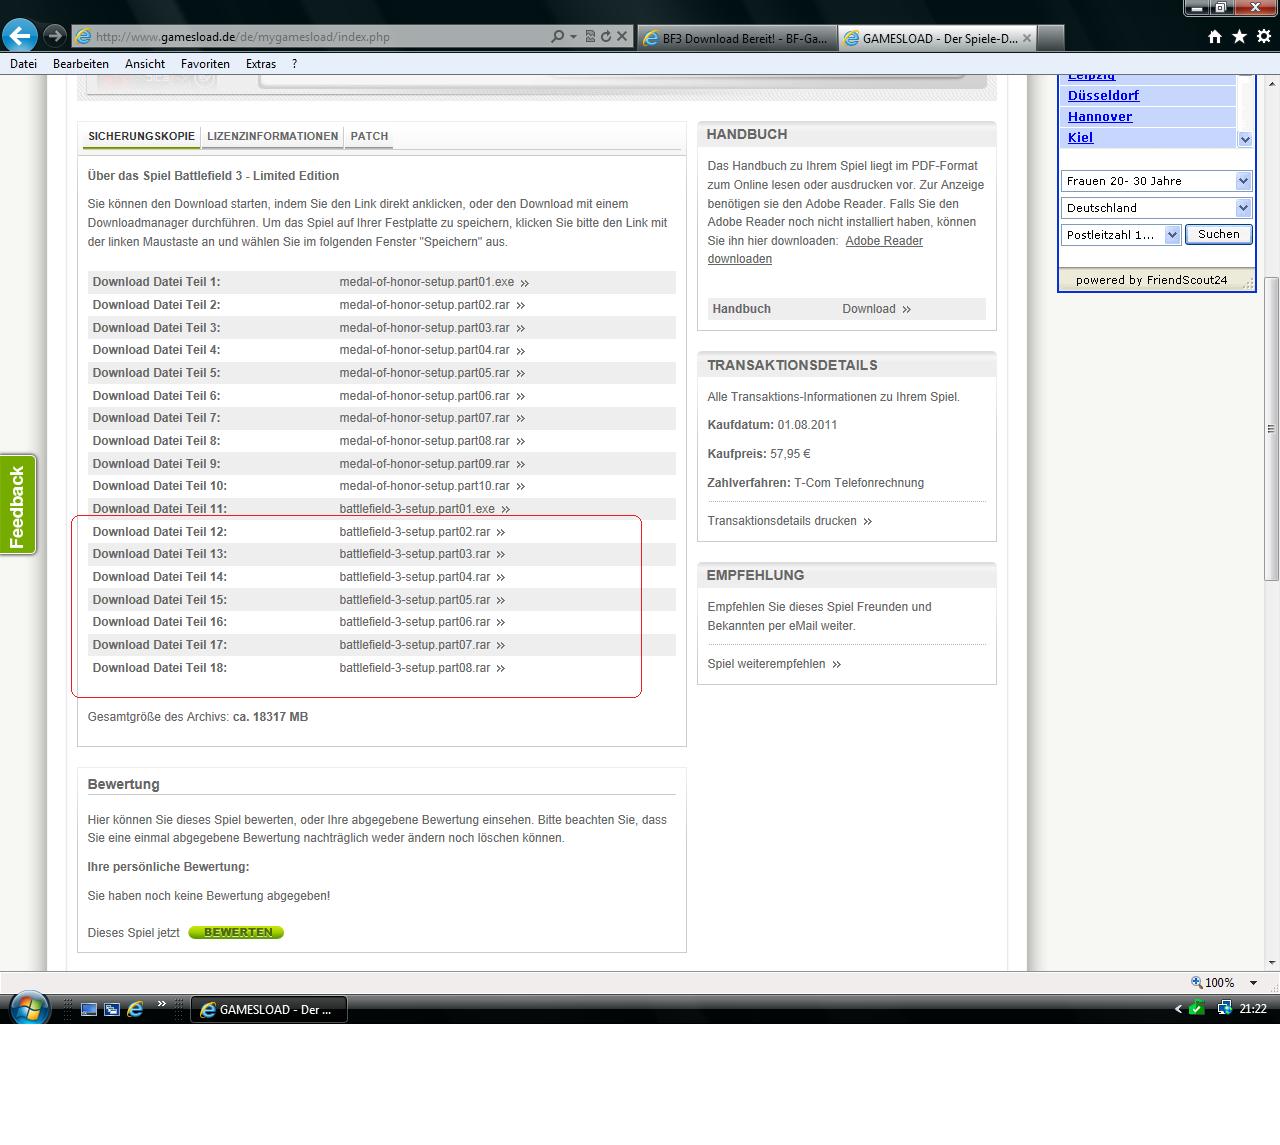This screenshot has width=1280, height=1145.
Task: Click the network connection tray icon
Action: click(1224, 1009)
